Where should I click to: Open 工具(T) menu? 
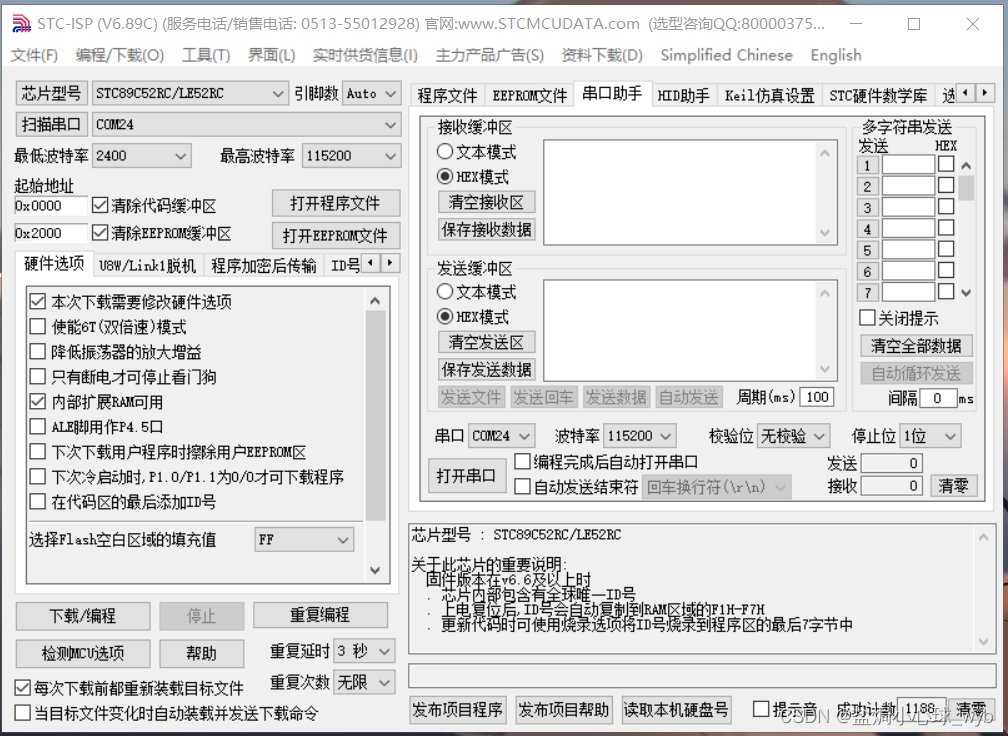[206, 55]
